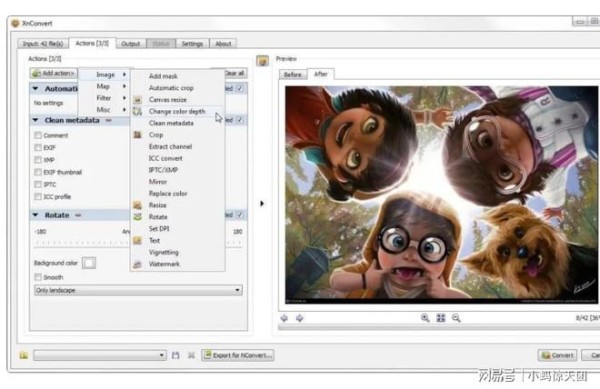Viewport: 600px width, 389px height.
Task: Pick the Background color swatch
Action: (x=89, y=263)
